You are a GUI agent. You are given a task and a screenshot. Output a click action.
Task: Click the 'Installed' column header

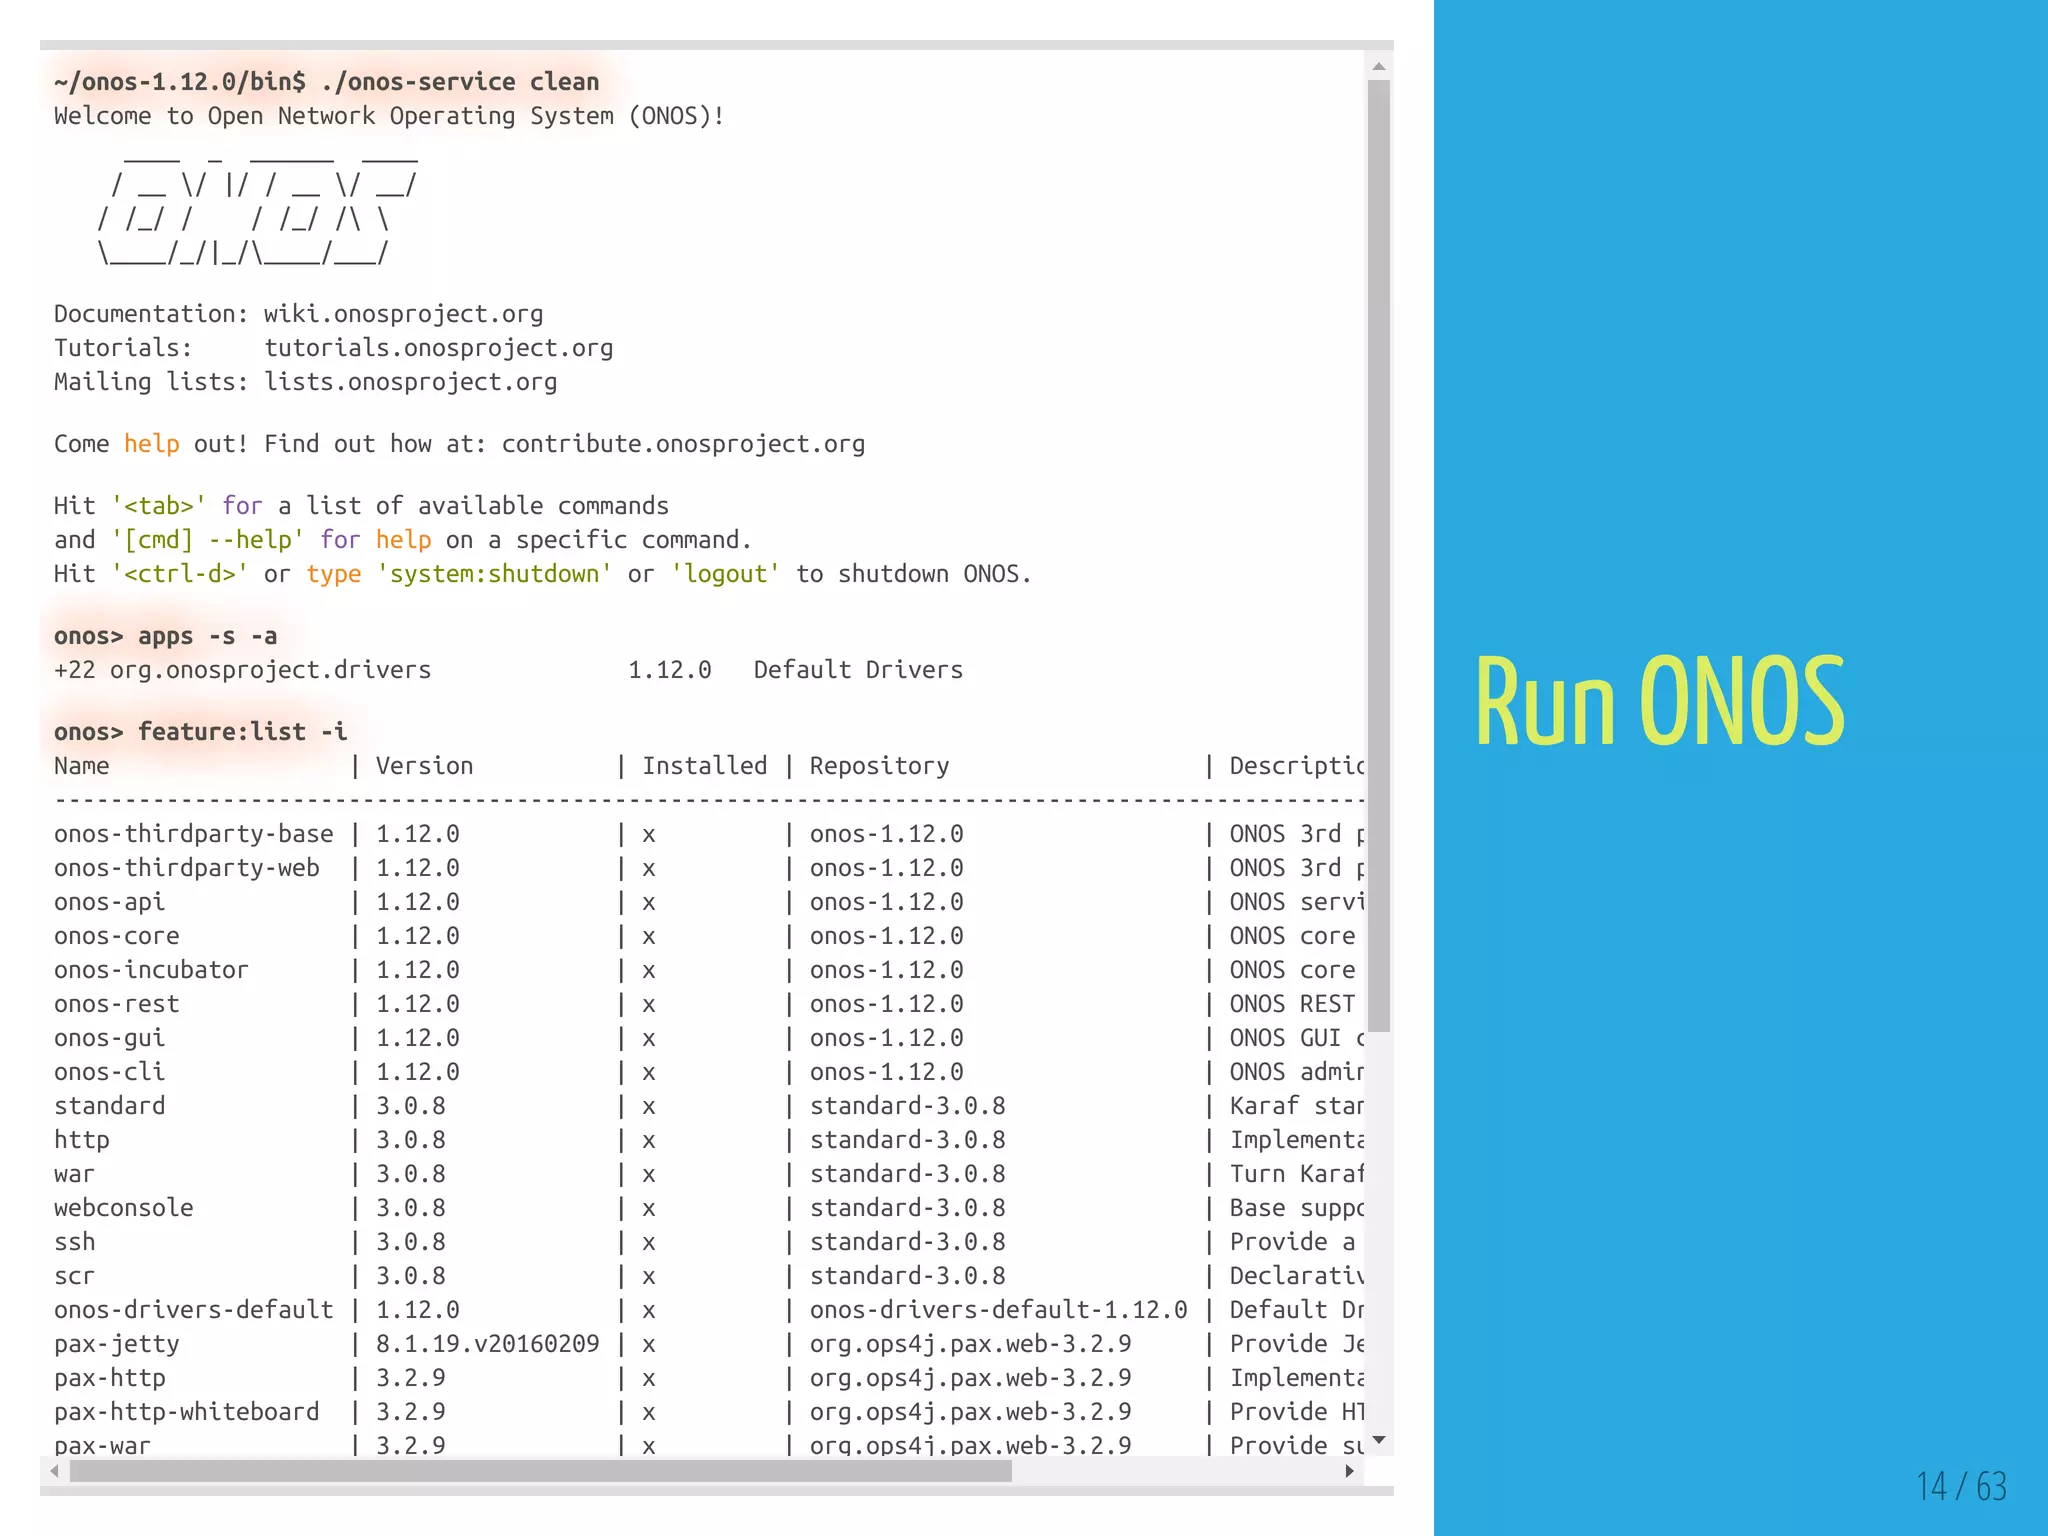click(x=705, y=766)
